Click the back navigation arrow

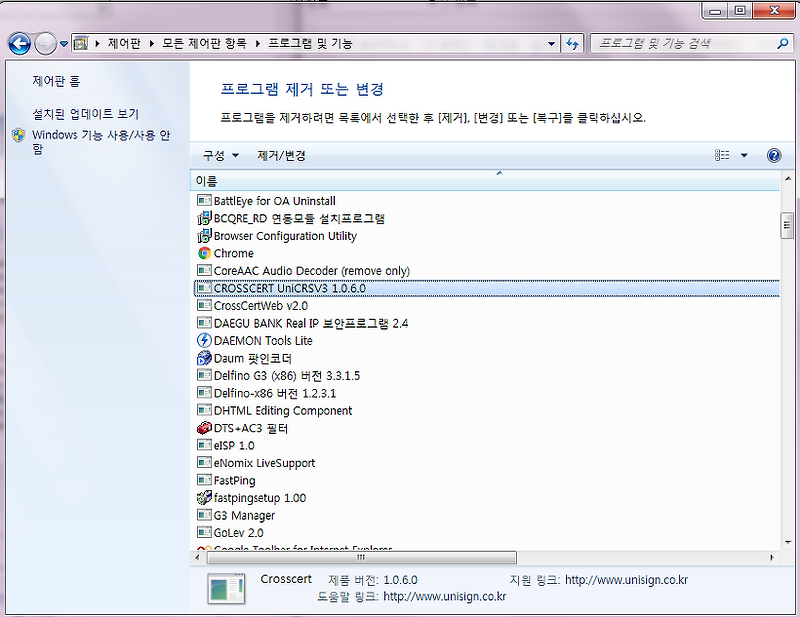(x=19, y=43)
